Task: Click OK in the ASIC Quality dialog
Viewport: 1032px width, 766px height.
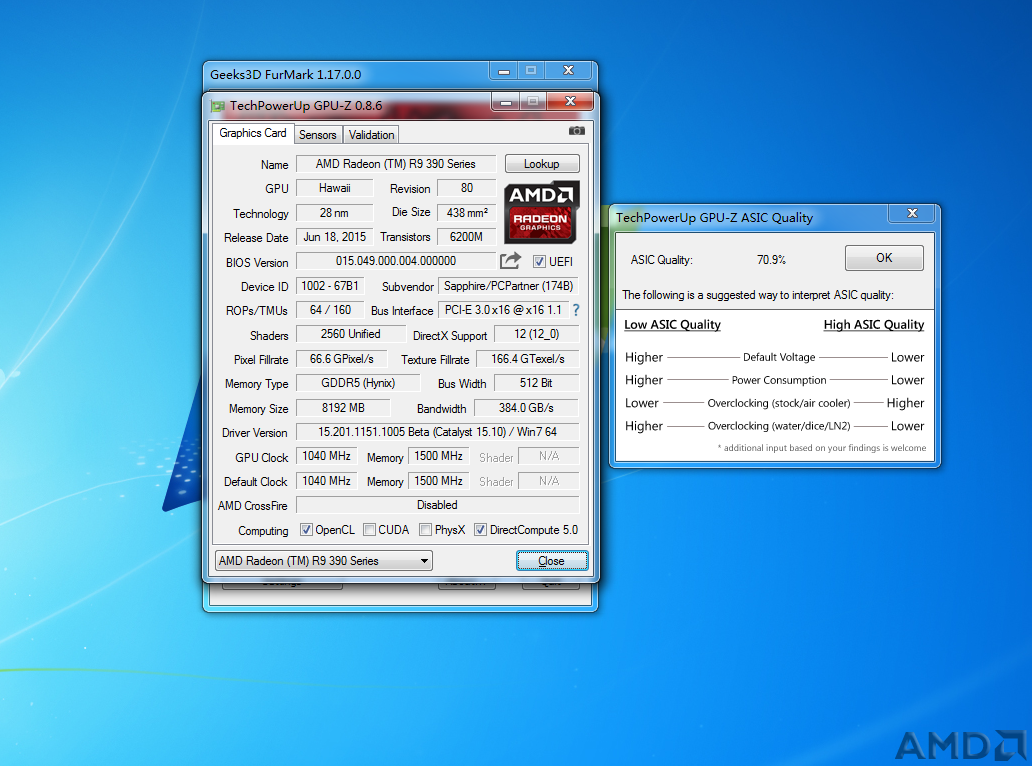Action: 884,258
